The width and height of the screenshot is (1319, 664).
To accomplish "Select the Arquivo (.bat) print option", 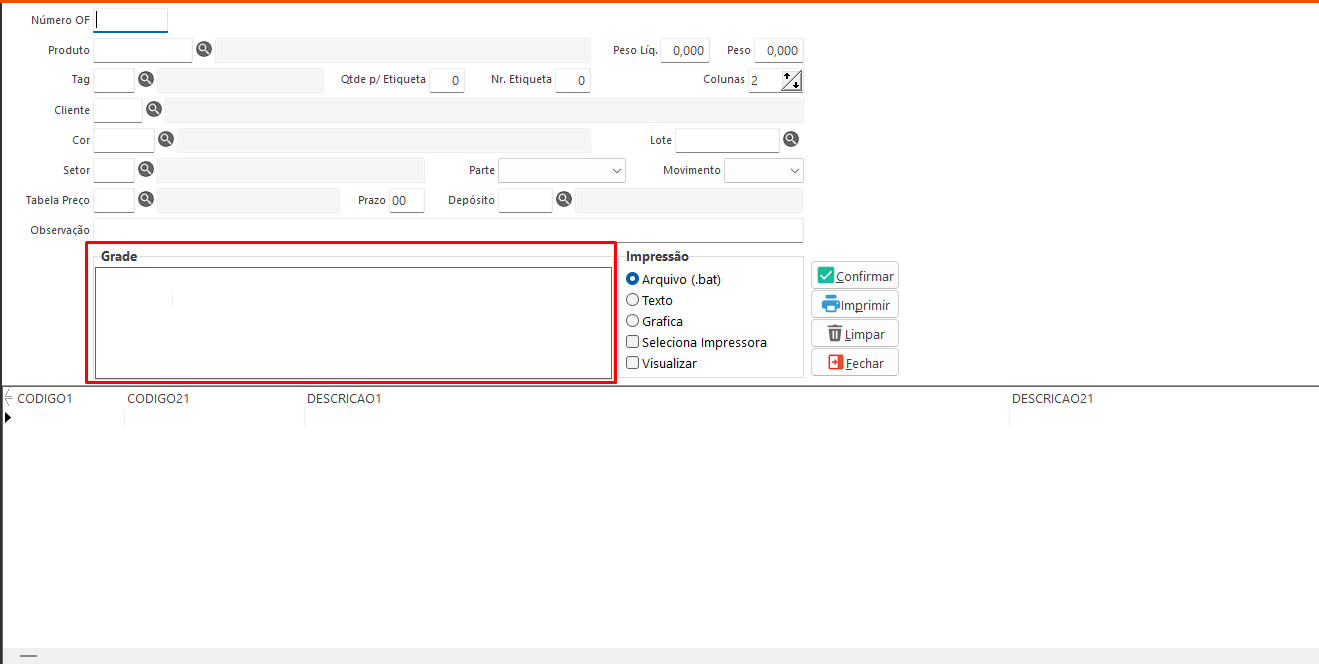I will tap(632, 280).
